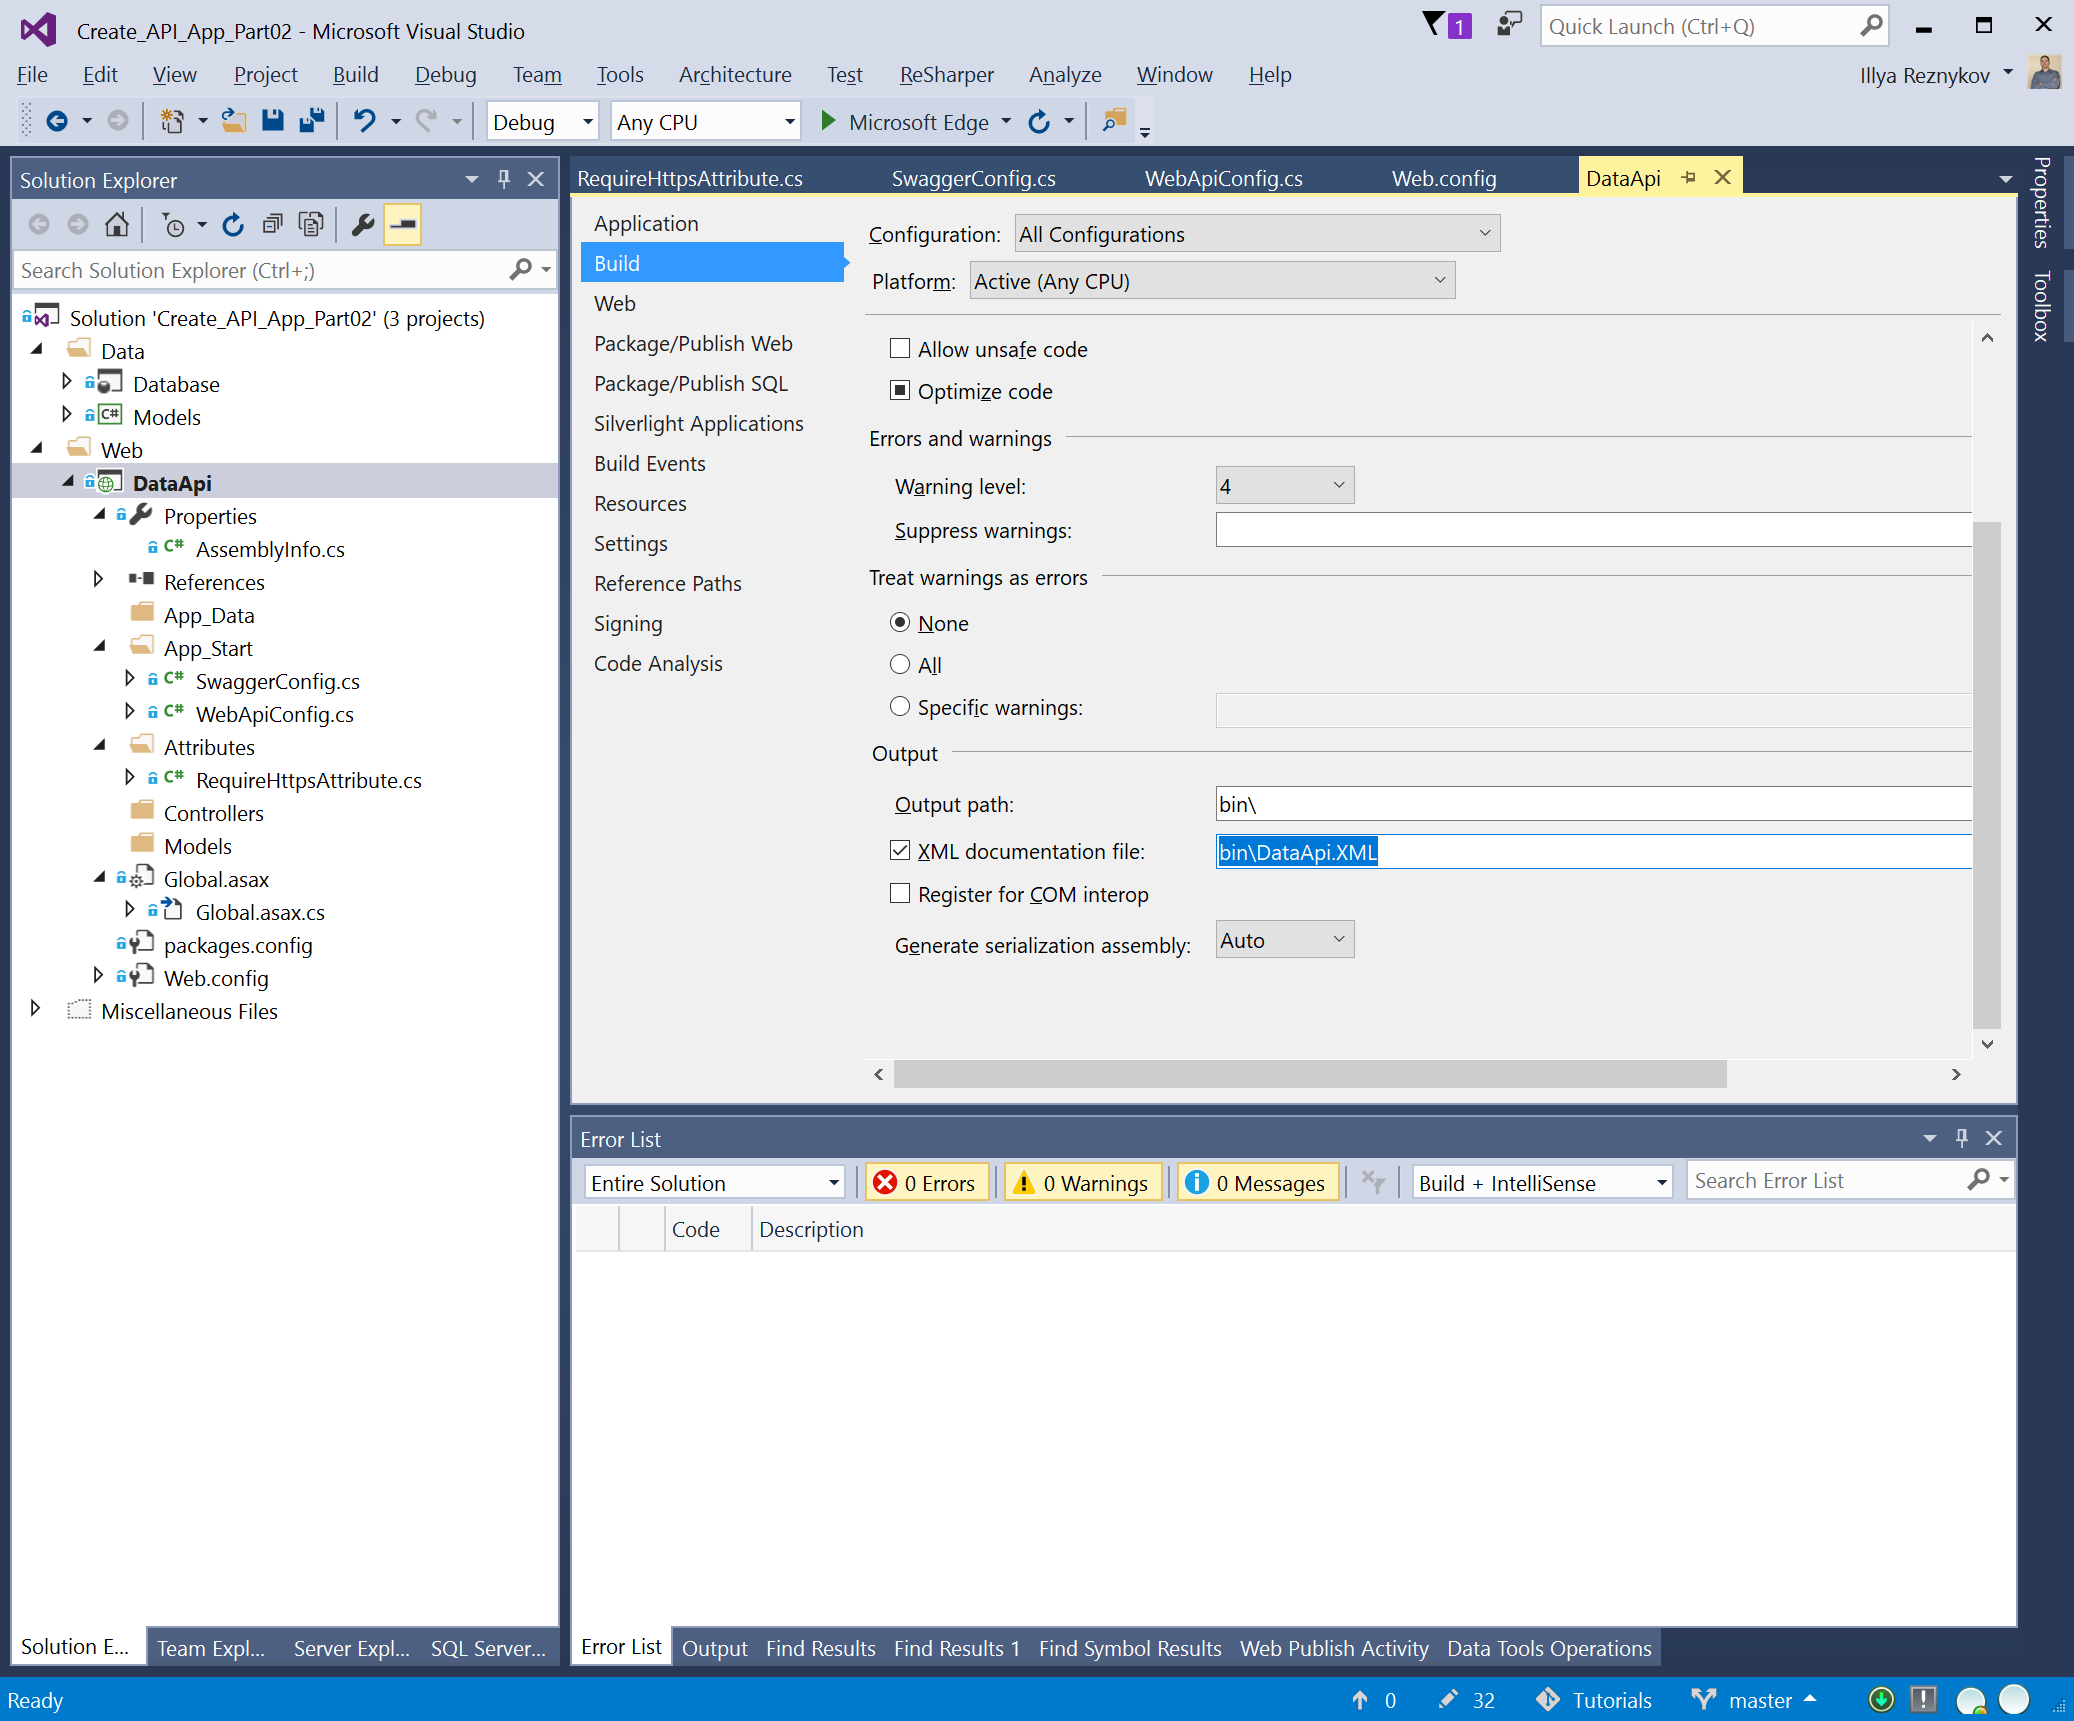This screenshot has width=2074, height=1721.
Task: Enable Allow unsafe code checkbox
Action: coord(900,349)
